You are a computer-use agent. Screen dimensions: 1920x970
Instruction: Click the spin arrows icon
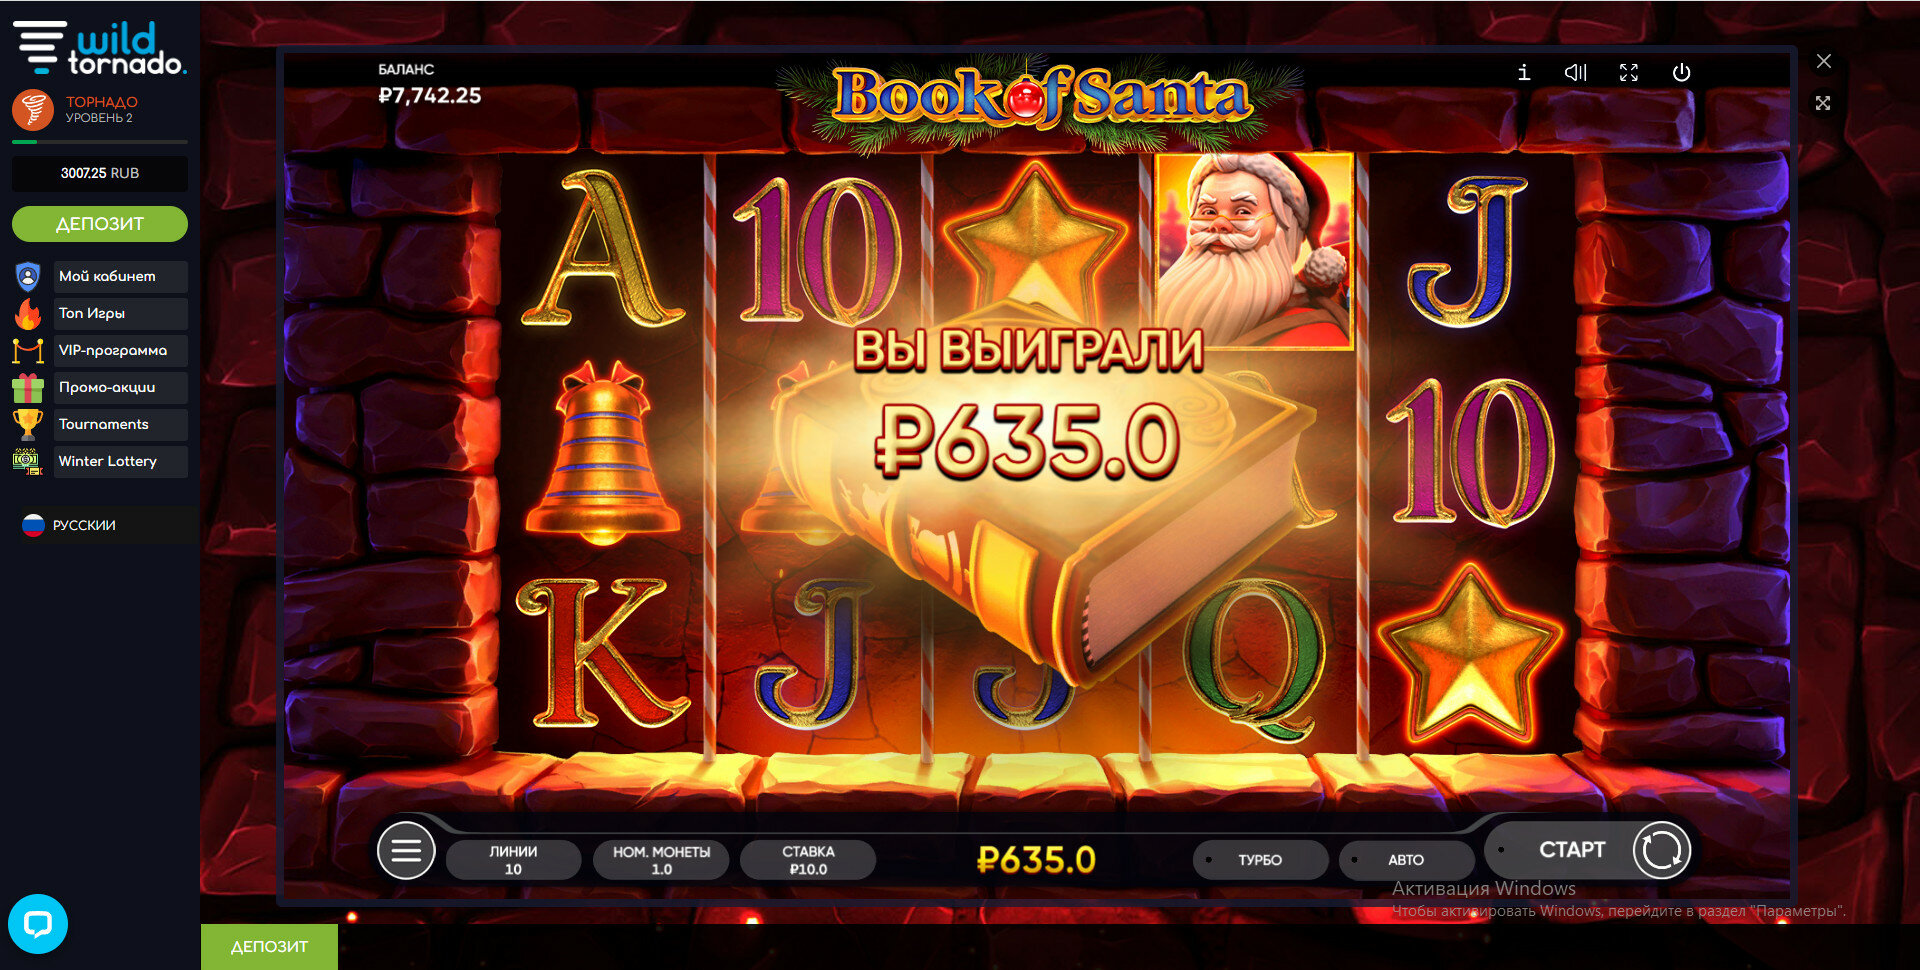(x=1661, y=850)
